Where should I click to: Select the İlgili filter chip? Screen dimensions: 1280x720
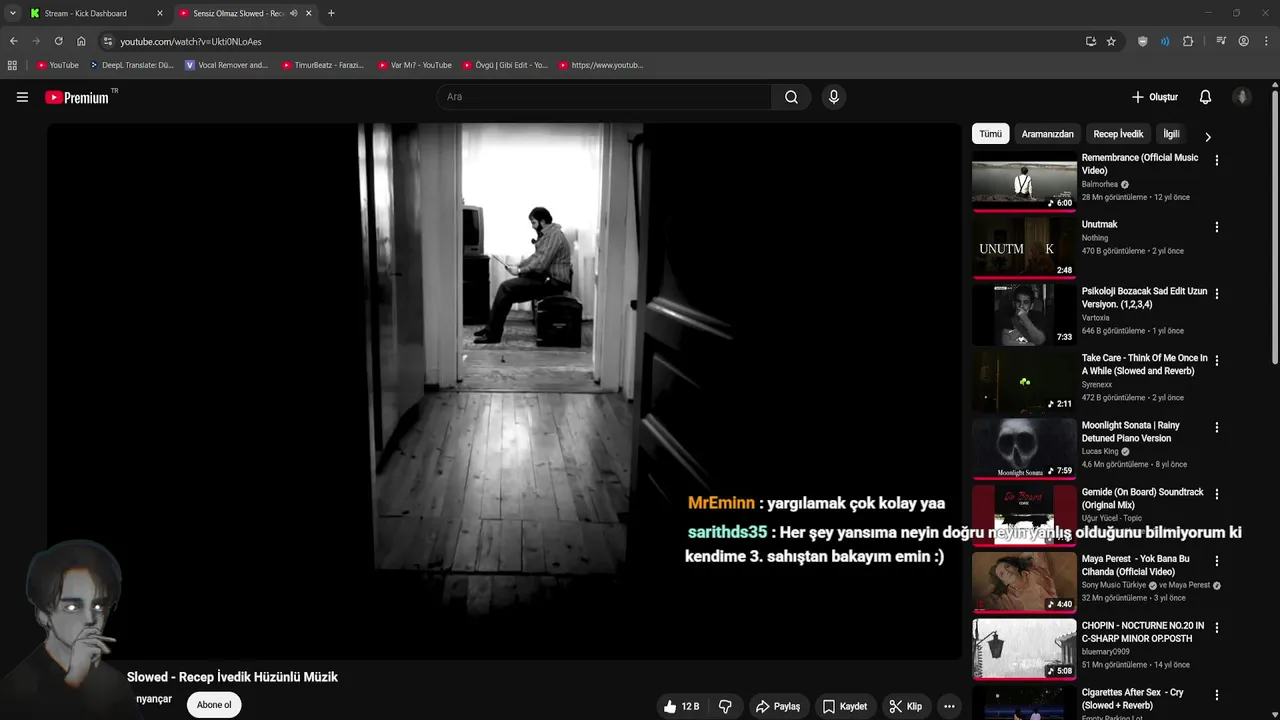[x=1171, y=134]
